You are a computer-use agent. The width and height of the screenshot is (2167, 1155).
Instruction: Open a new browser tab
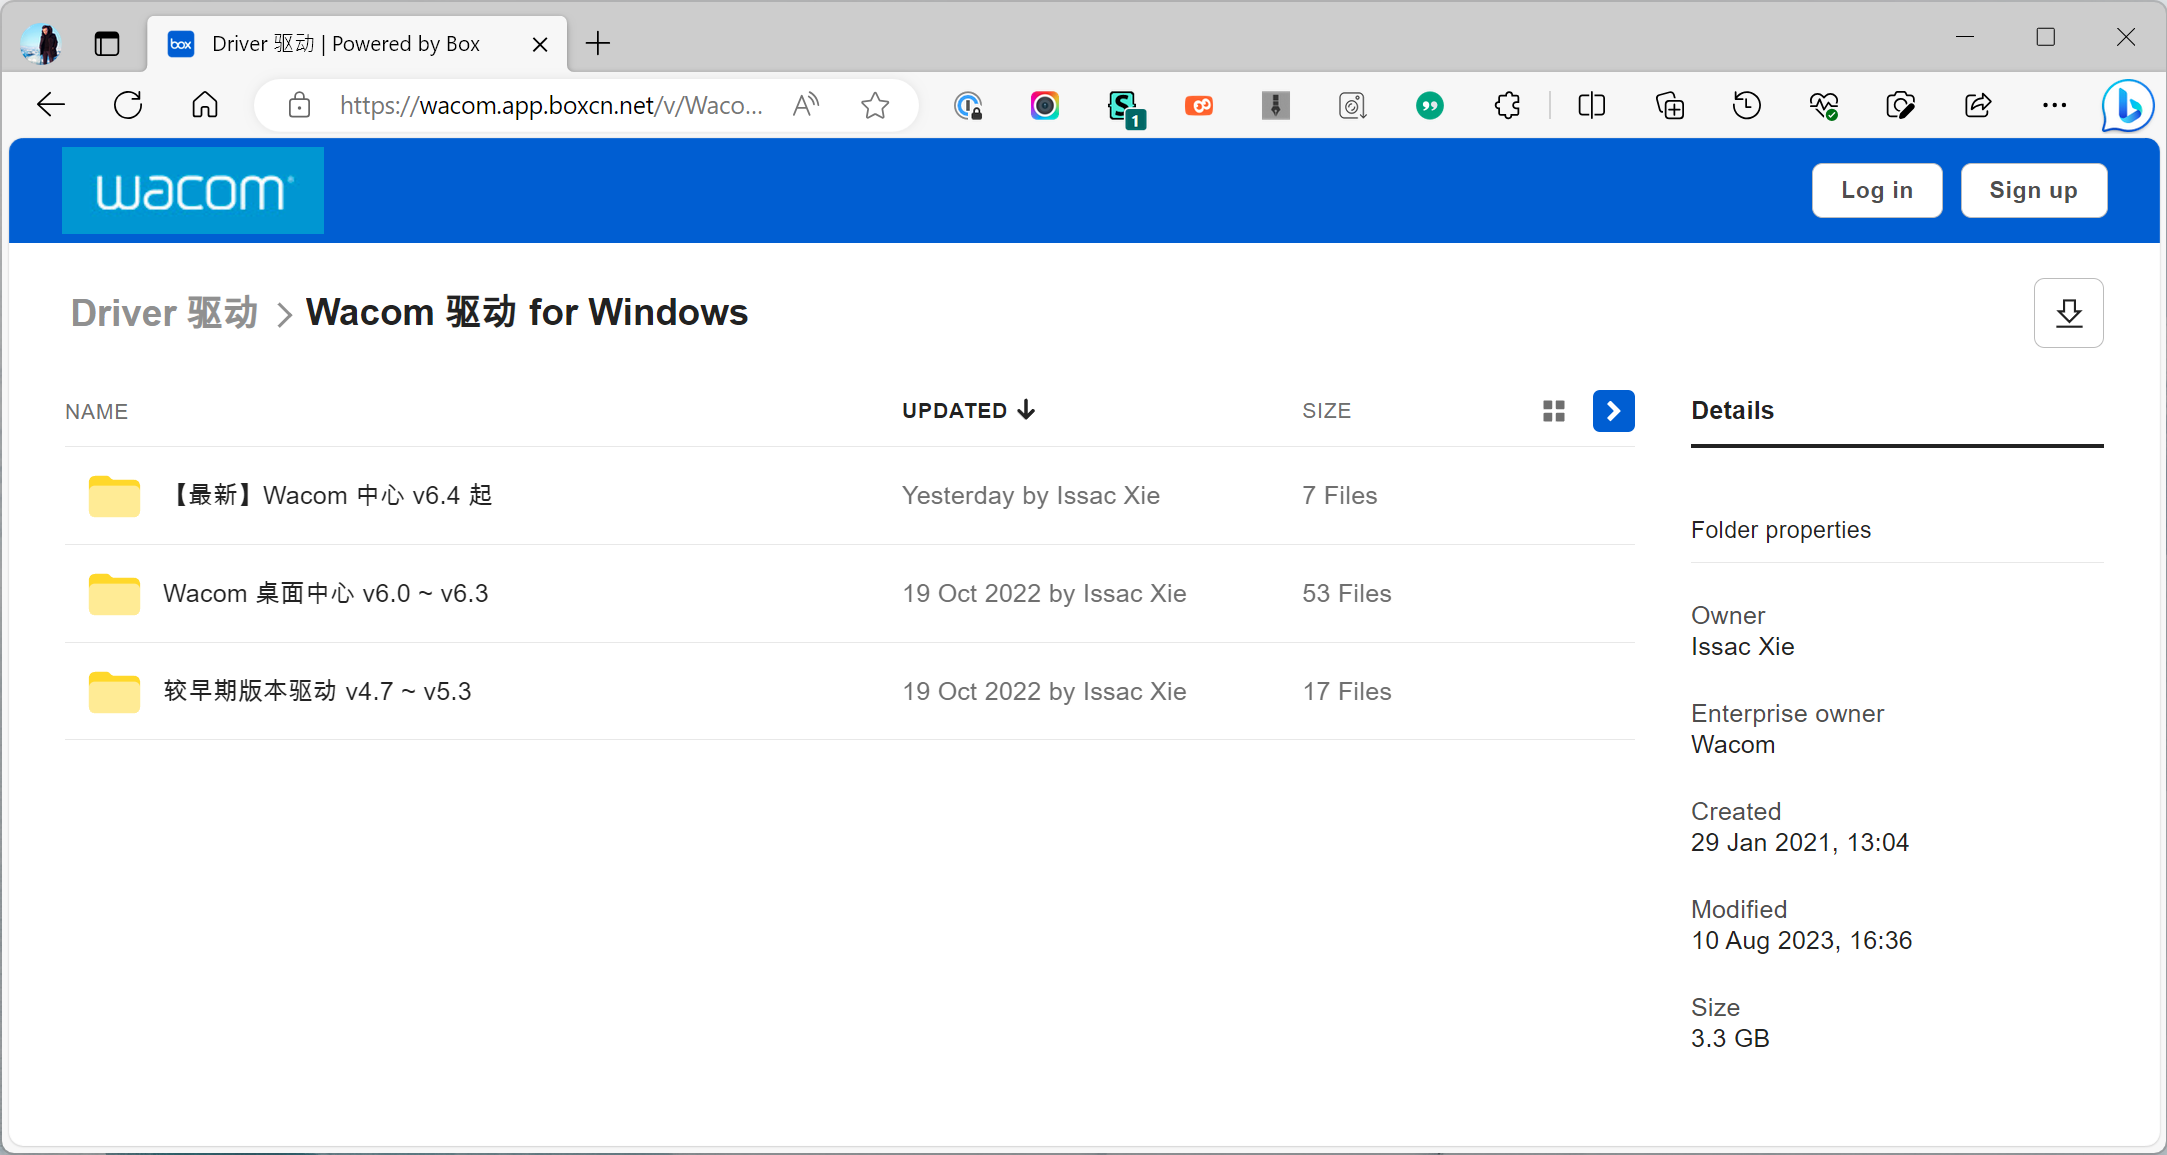[598, 44]
